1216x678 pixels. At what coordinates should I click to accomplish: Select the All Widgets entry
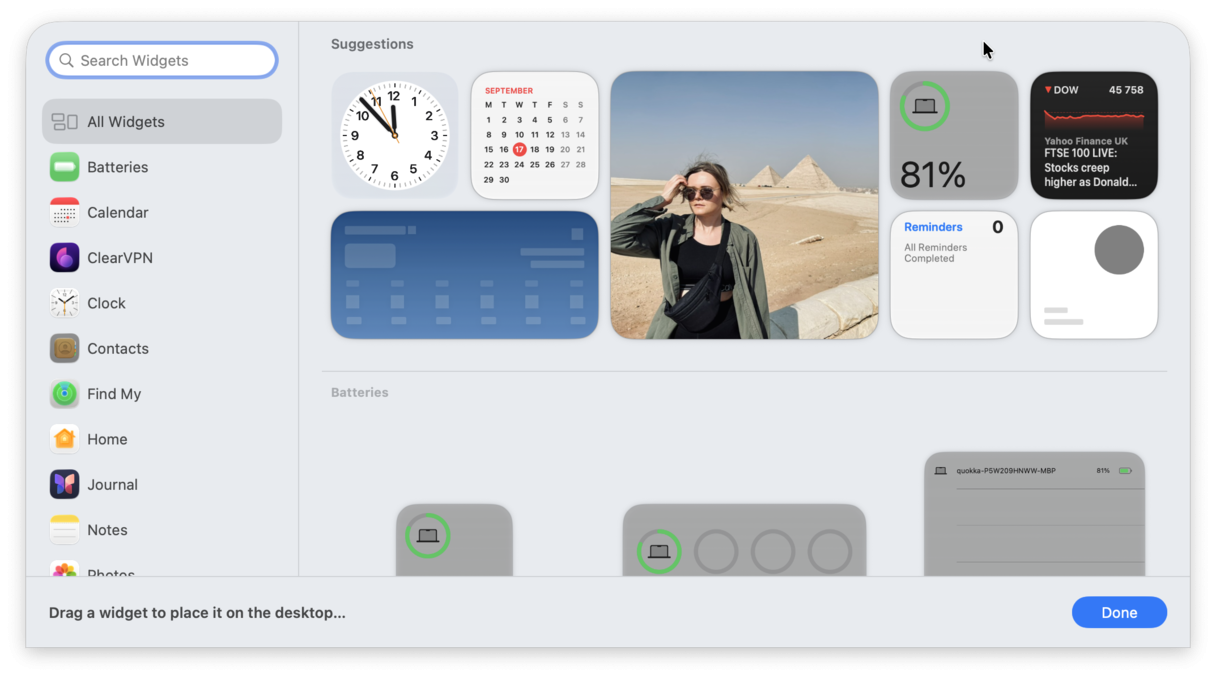125,121
